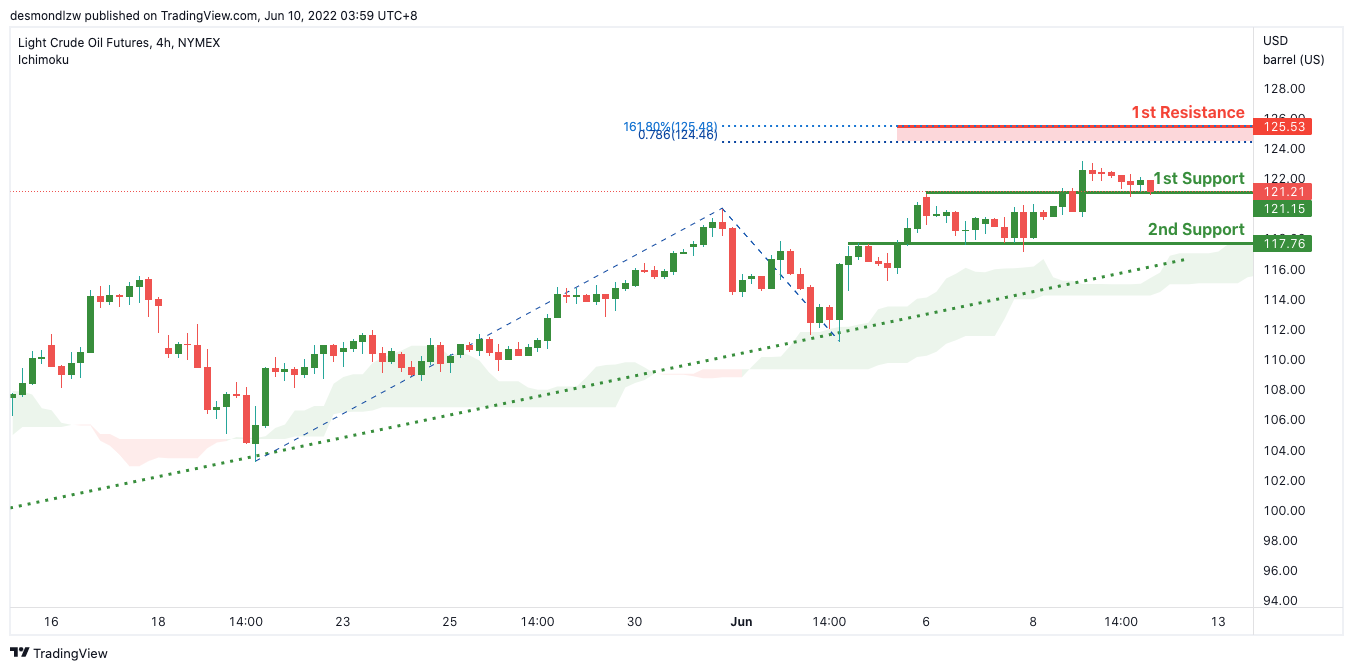Screen dimensions: 1353x670
Task: Click the 0.786 Fibonacci retracement label
Action: click(677, 135)
